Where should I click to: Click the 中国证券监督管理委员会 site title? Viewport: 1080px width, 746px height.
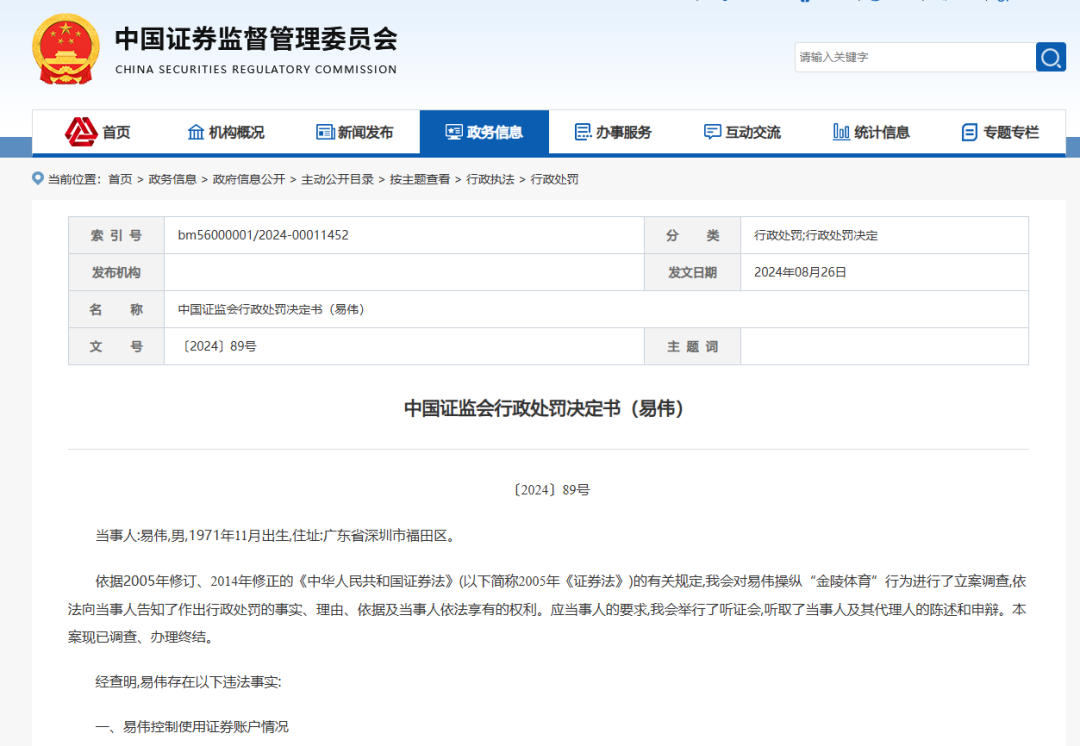tap(256, 39)
